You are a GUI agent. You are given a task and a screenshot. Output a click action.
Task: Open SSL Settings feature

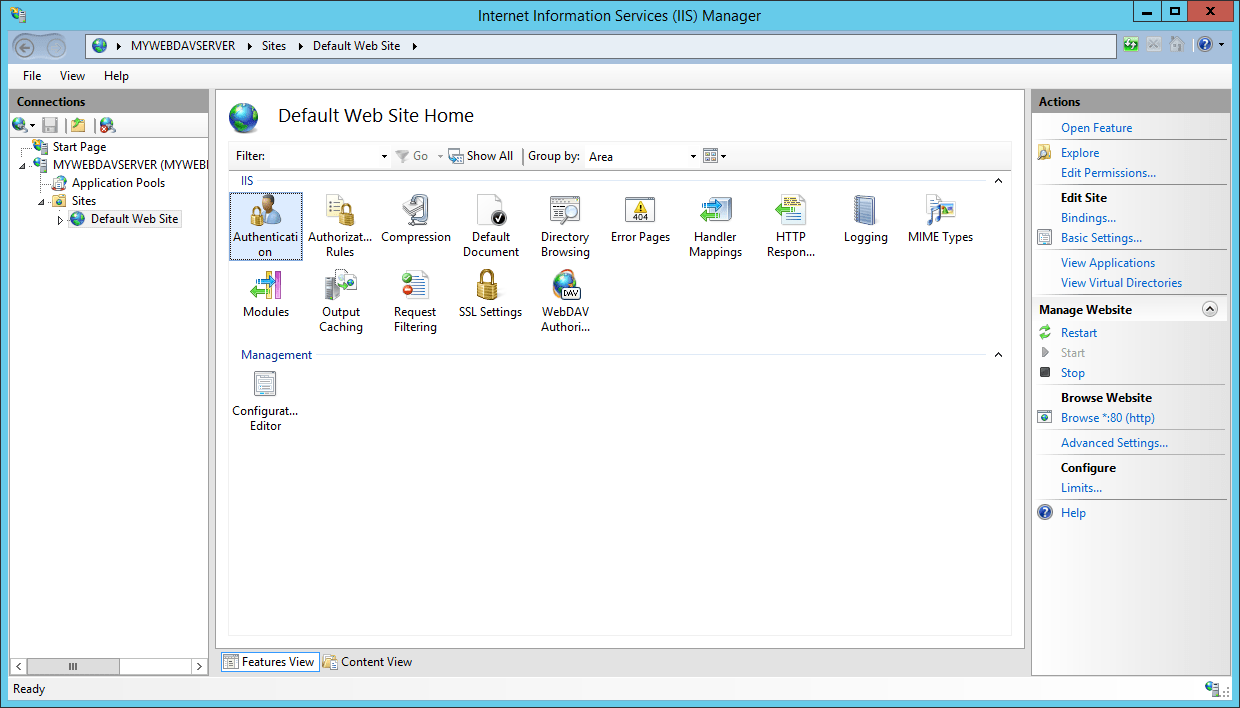click(490, 294)
